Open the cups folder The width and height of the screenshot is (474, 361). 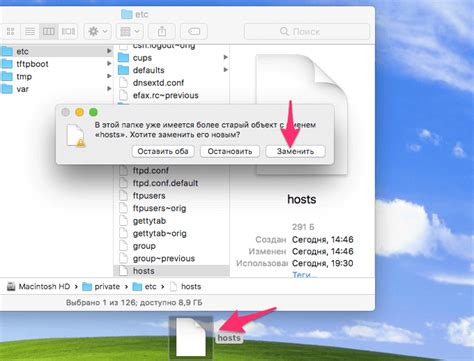[x=172, y=58]
